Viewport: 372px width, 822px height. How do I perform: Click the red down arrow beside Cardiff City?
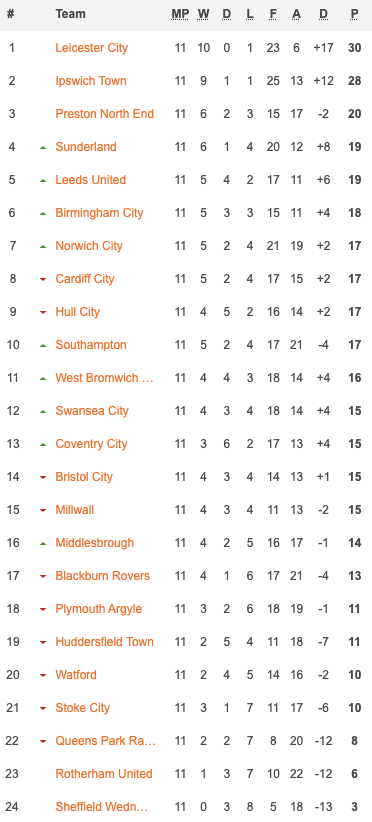point(43,280)
